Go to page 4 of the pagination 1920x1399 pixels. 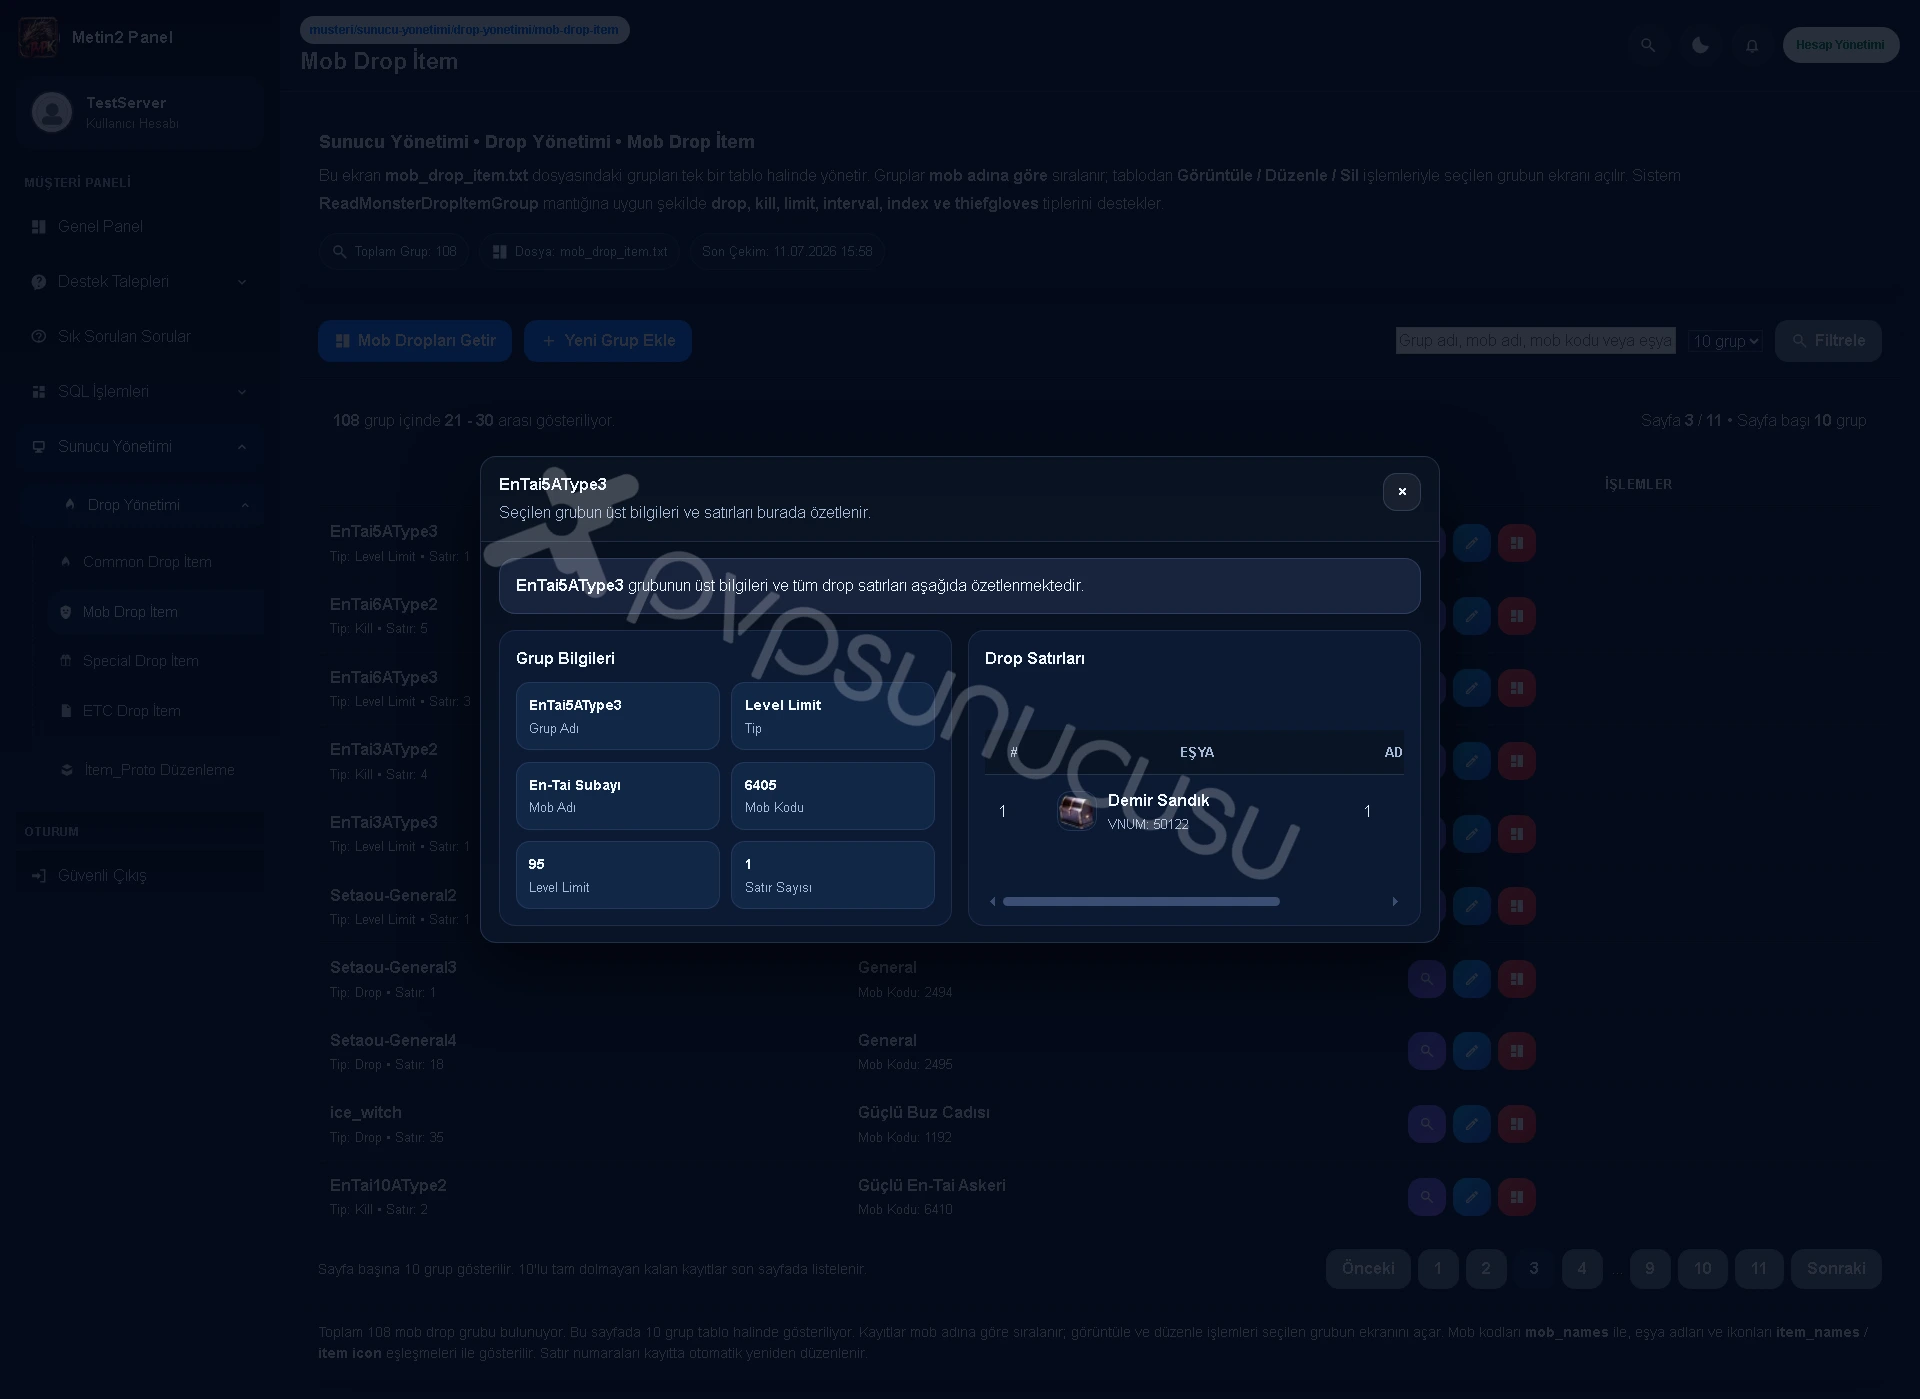pos(1582,1268)
